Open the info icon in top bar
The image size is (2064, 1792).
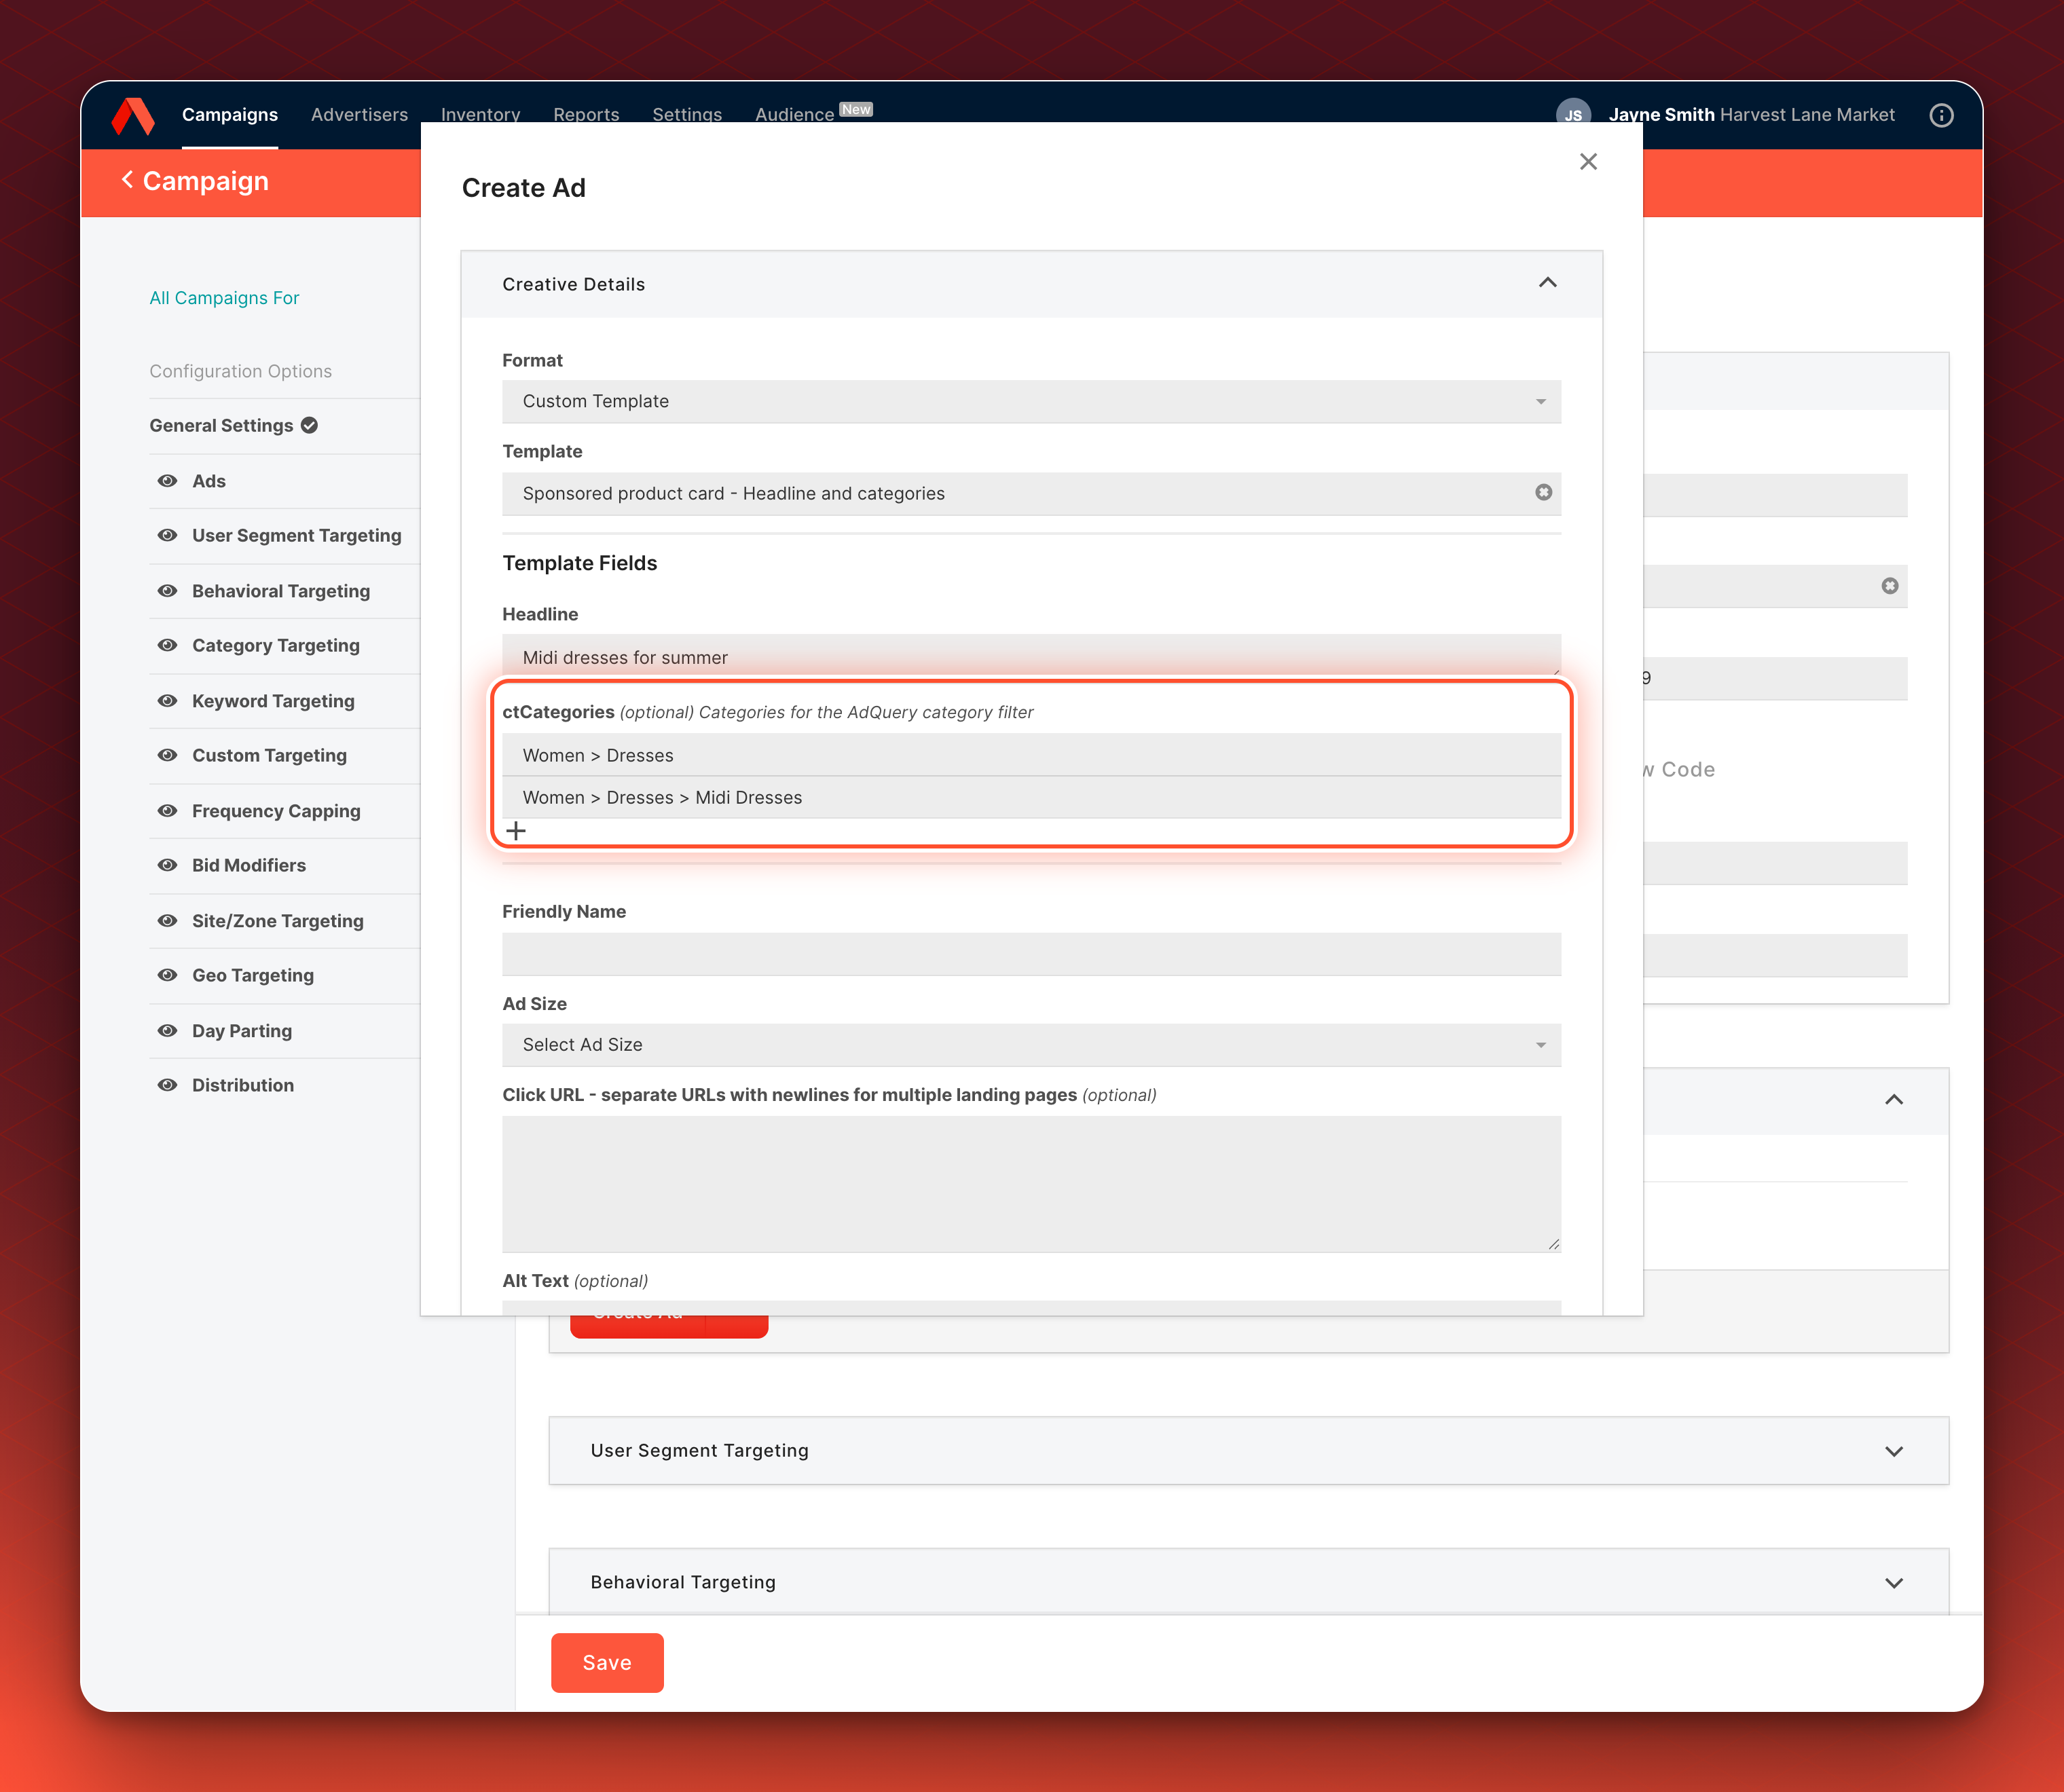pyautogui.click(x=1941, y=115)
